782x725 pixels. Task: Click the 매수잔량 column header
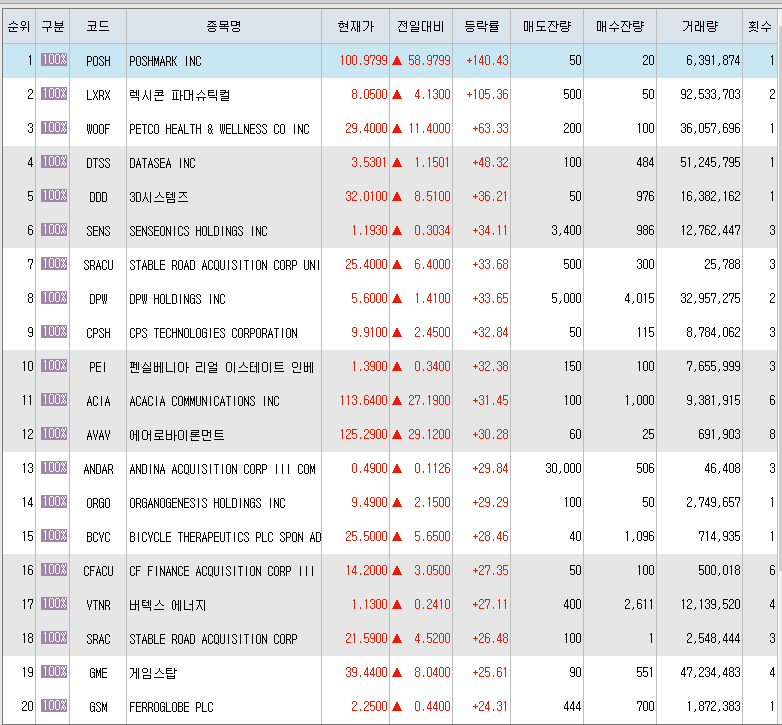(x=620, y=26)
